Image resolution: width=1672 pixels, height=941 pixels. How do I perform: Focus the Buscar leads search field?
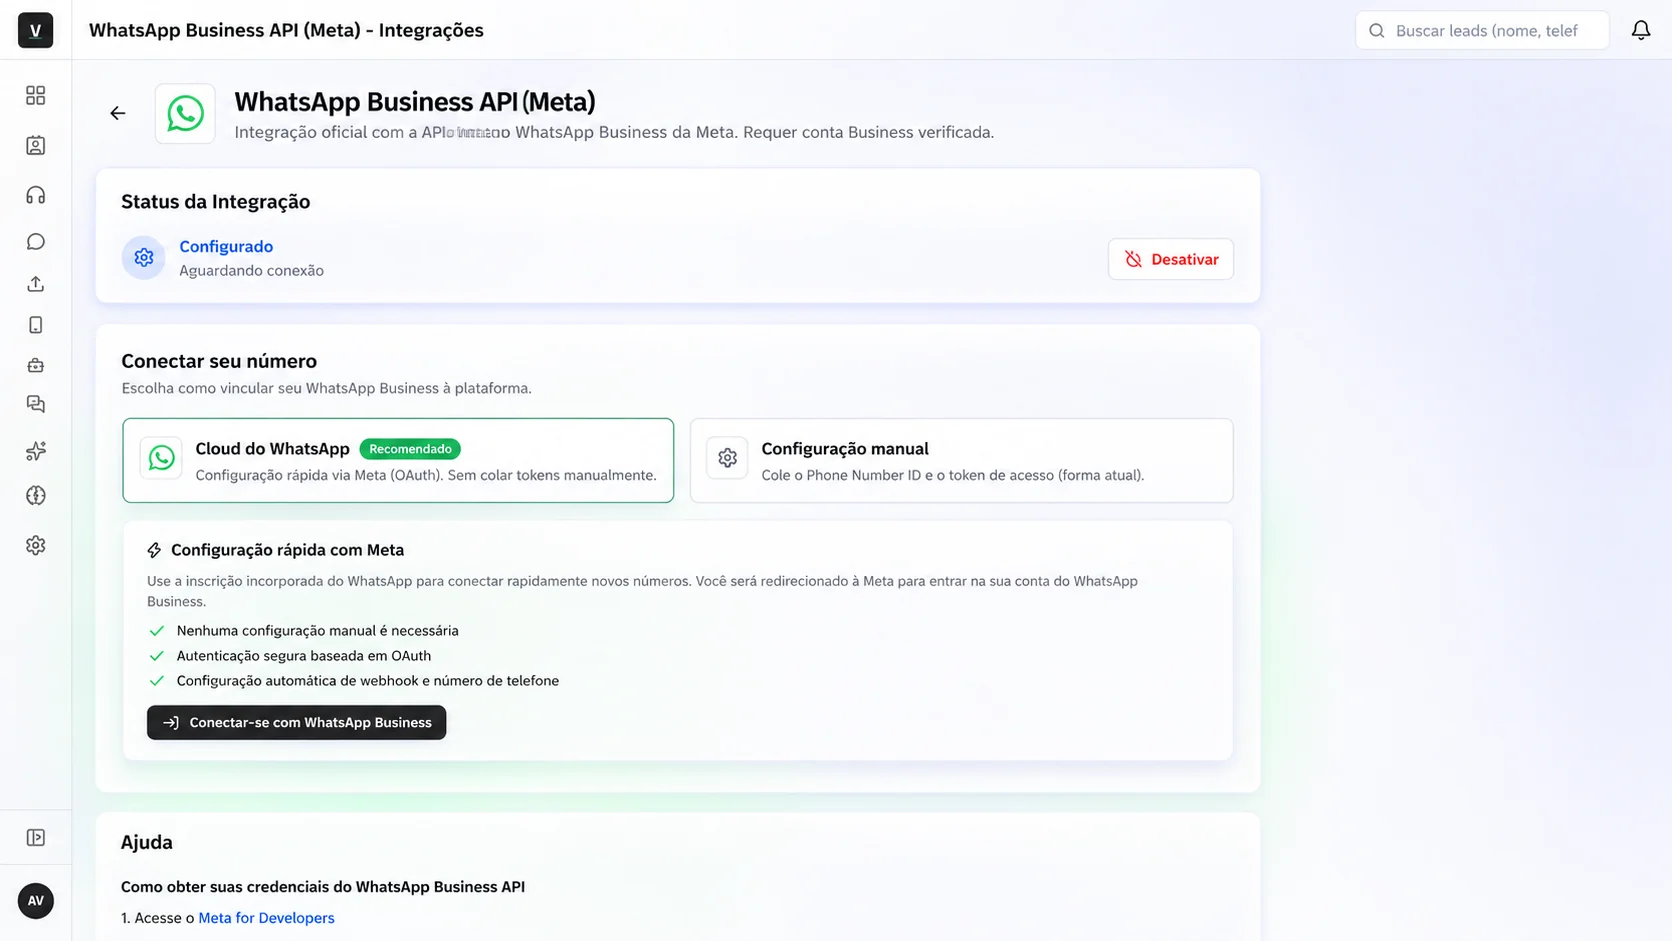1482,31
